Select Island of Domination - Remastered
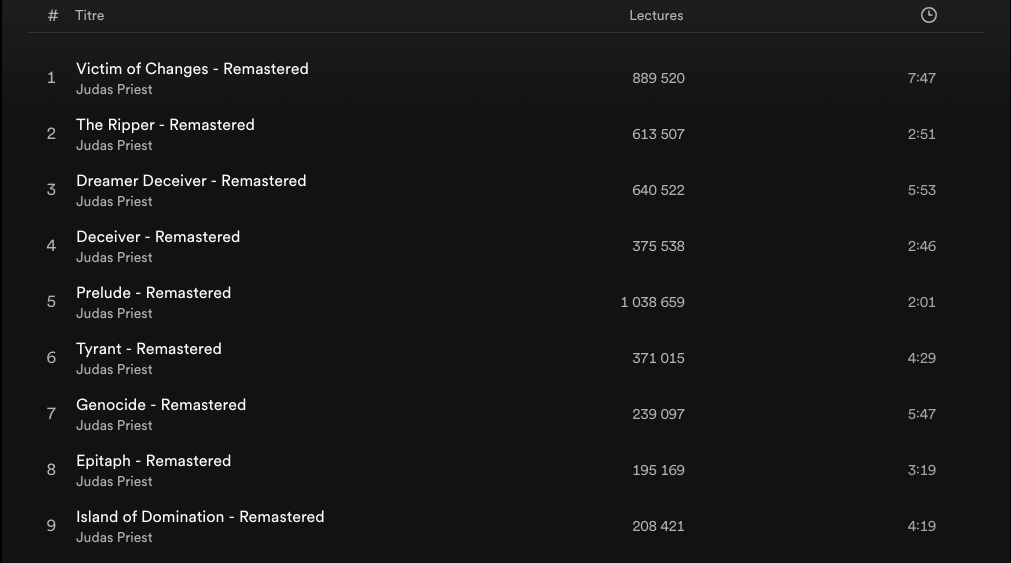The height and width of the screenshot is (563, 1011). [x=200, y=517]
